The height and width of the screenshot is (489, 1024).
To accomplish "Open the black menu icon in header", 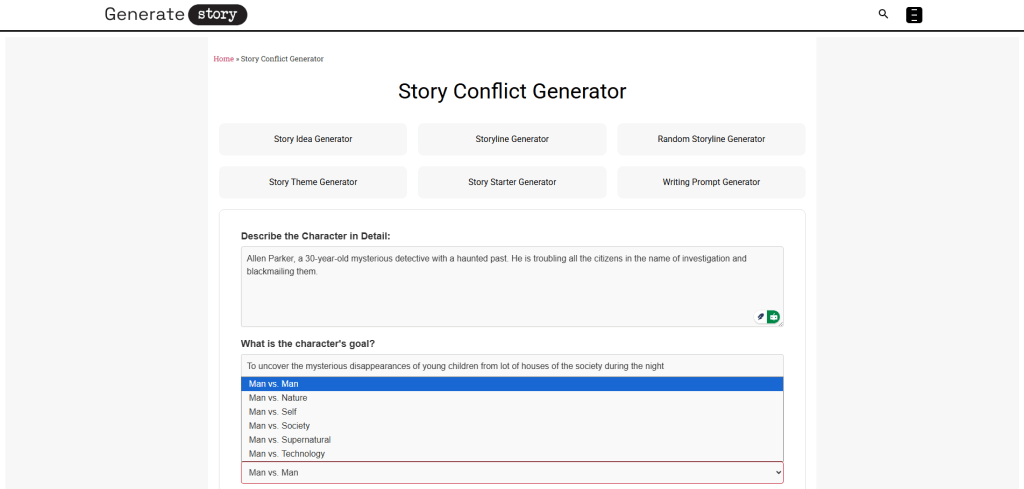I will click(x=914, y=15).
